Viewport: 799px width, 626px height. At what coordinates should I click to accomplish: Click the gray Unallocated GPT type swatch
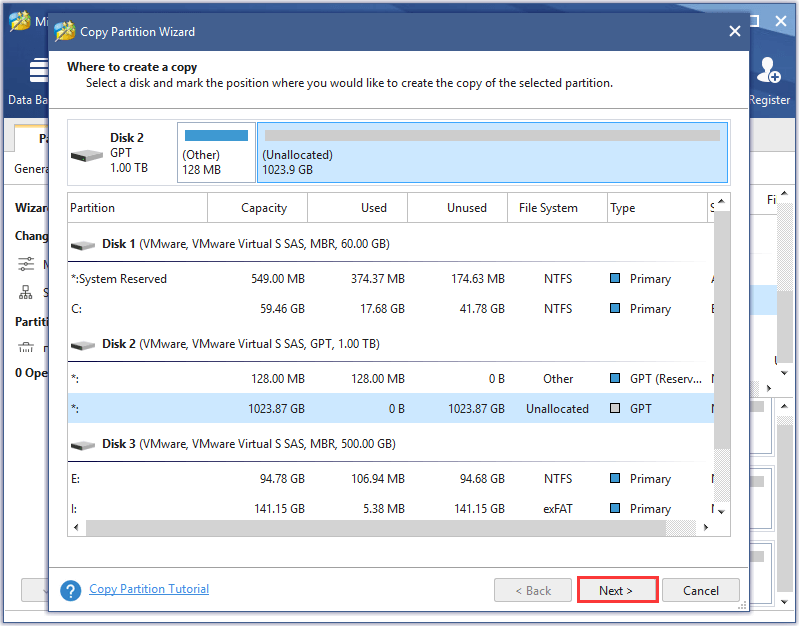(x=615, y=408)
